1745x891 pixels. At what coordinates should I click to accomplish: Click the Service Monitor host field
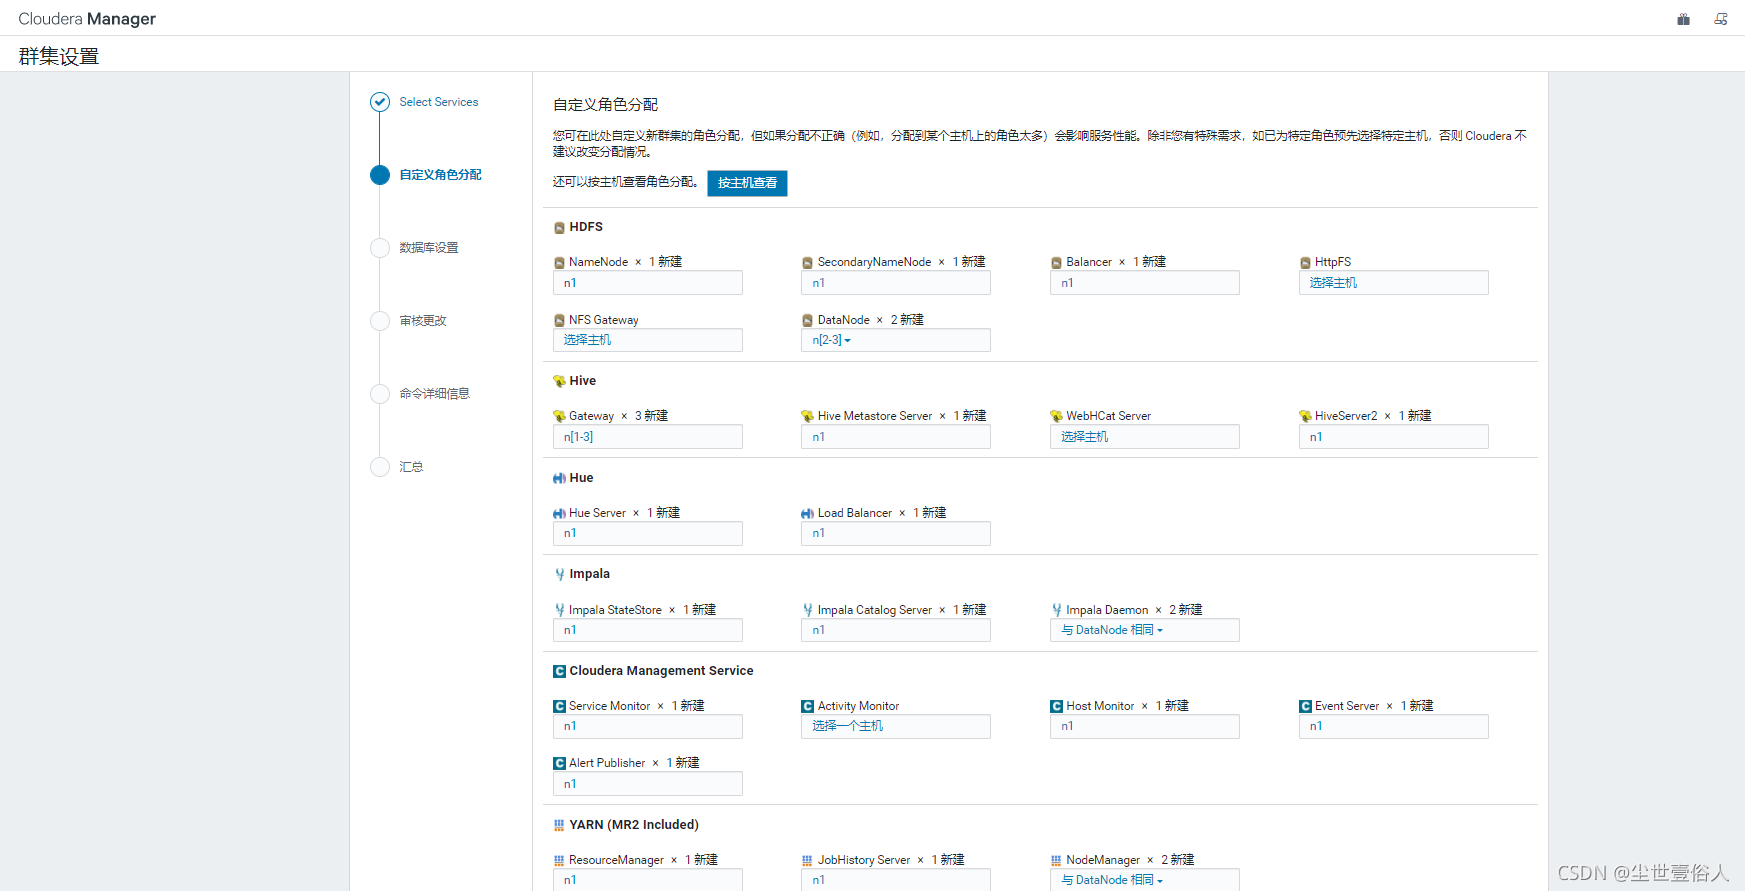point(648,726)
